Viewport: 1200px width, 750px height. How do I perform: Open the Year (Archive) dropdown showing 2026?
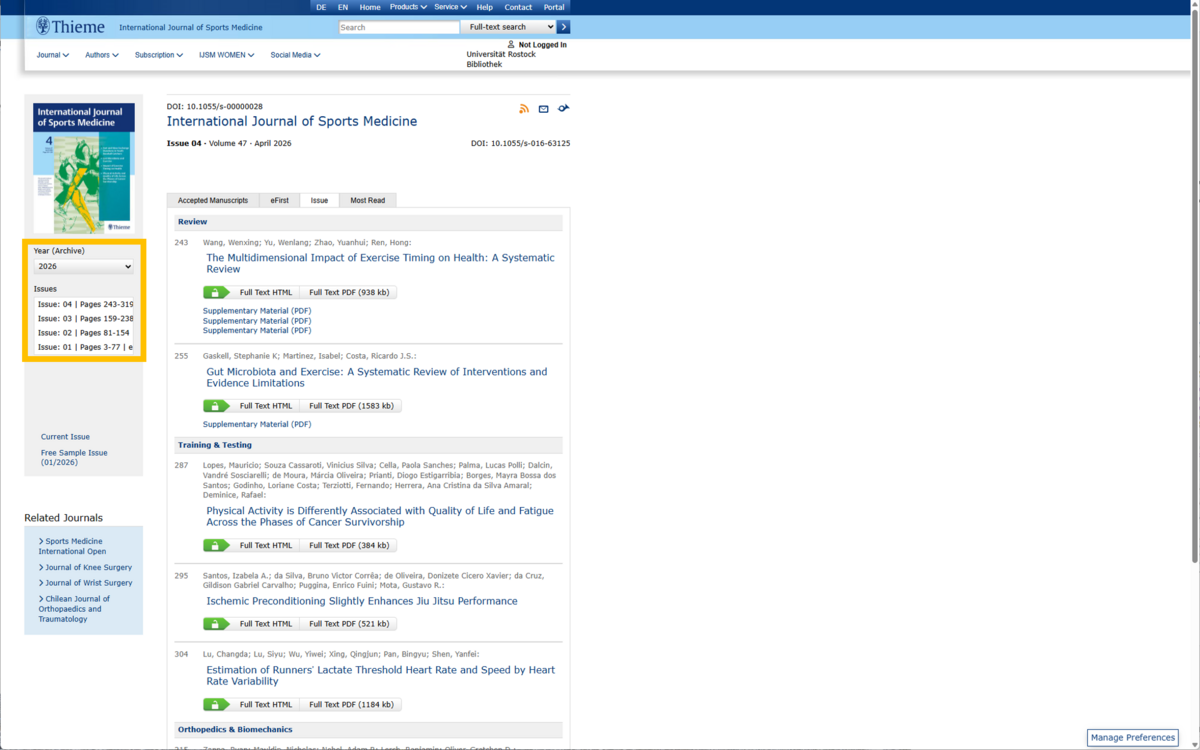[84, 267]
